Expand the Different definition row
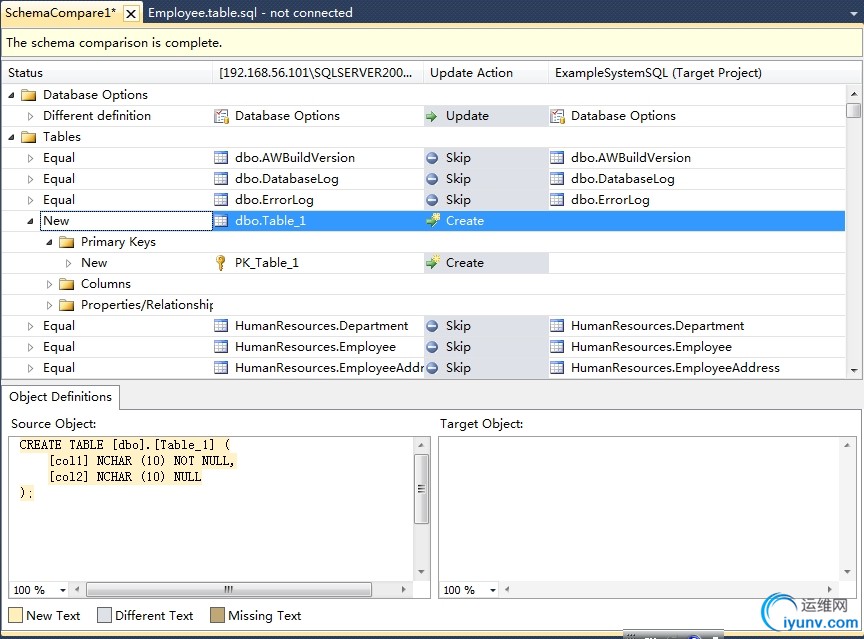 point(30,116)
